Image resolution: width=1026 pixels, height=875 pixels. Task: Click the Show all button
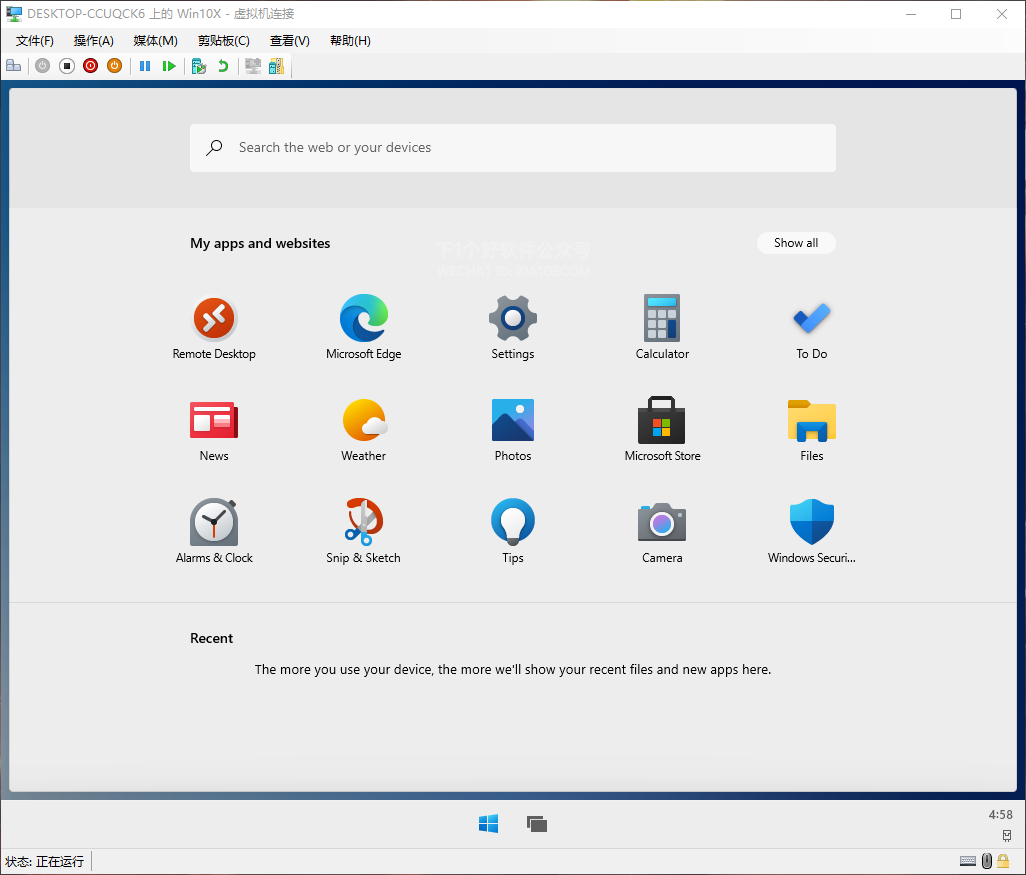796,243
